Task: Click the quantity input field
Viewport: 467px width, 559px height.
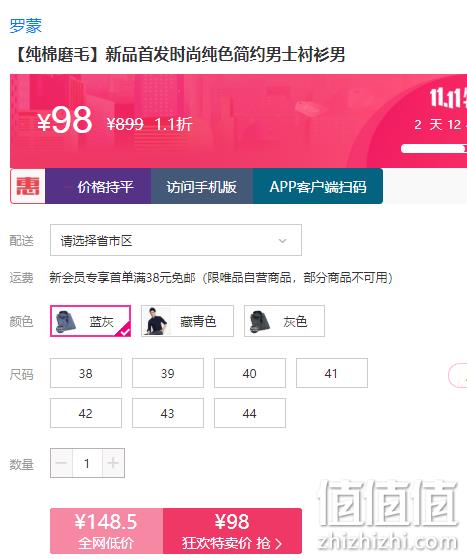Action: tap(87, 463)
